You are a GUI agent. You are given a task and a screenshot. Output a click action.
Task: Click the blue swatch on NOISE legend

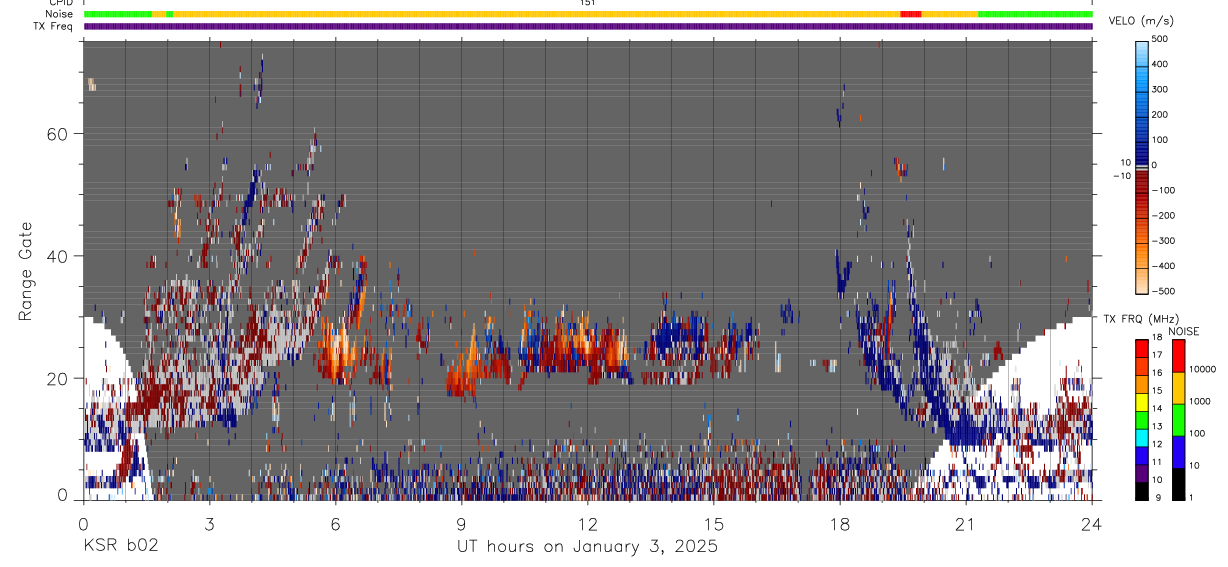tap(1179, 451)
